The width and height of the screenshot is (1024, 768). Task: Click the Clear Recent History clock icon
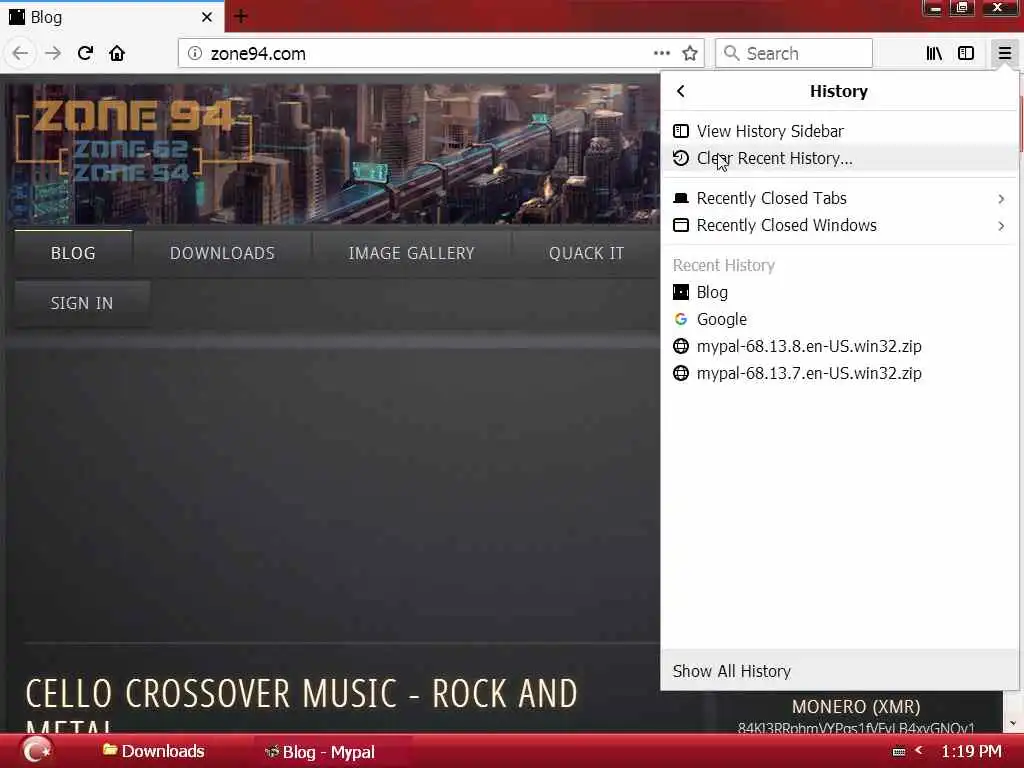pos(680,158)
